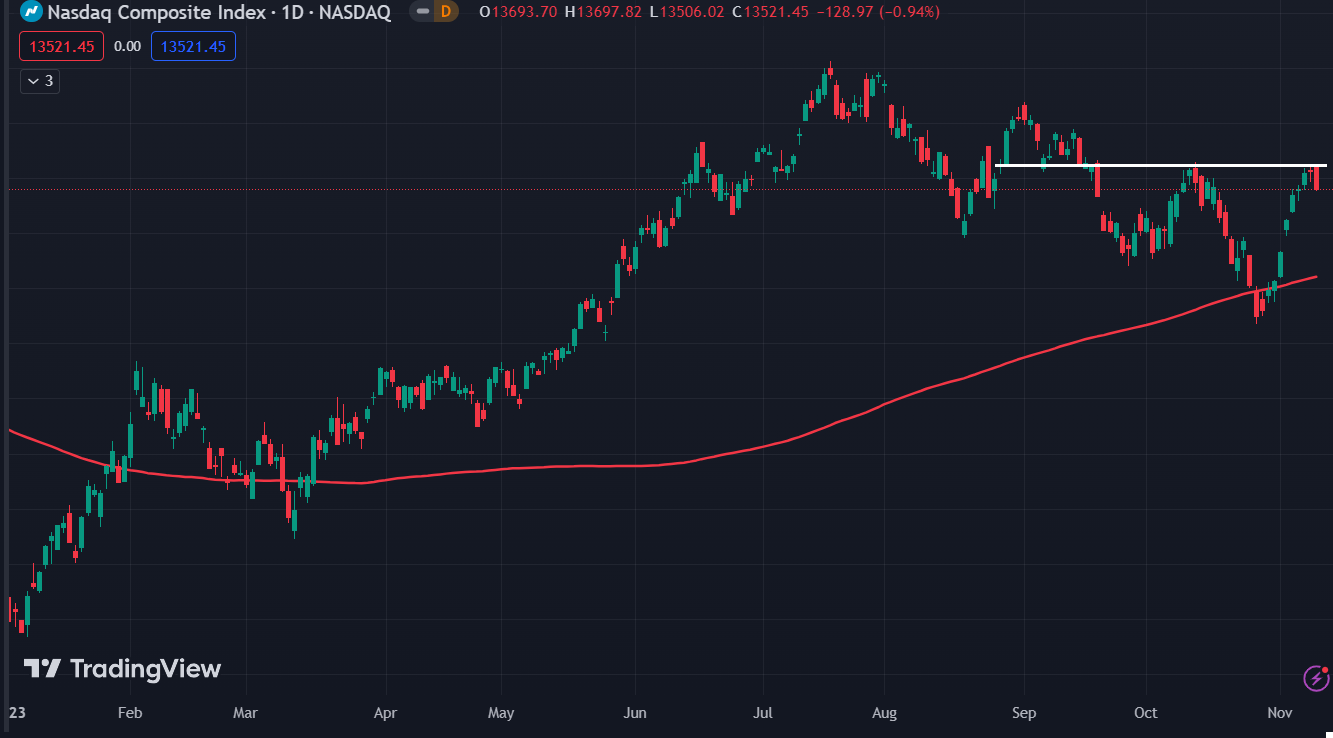Click the May label on the time axis
Viewport: 1333px width, 738px height.
(x=501, y=713)
